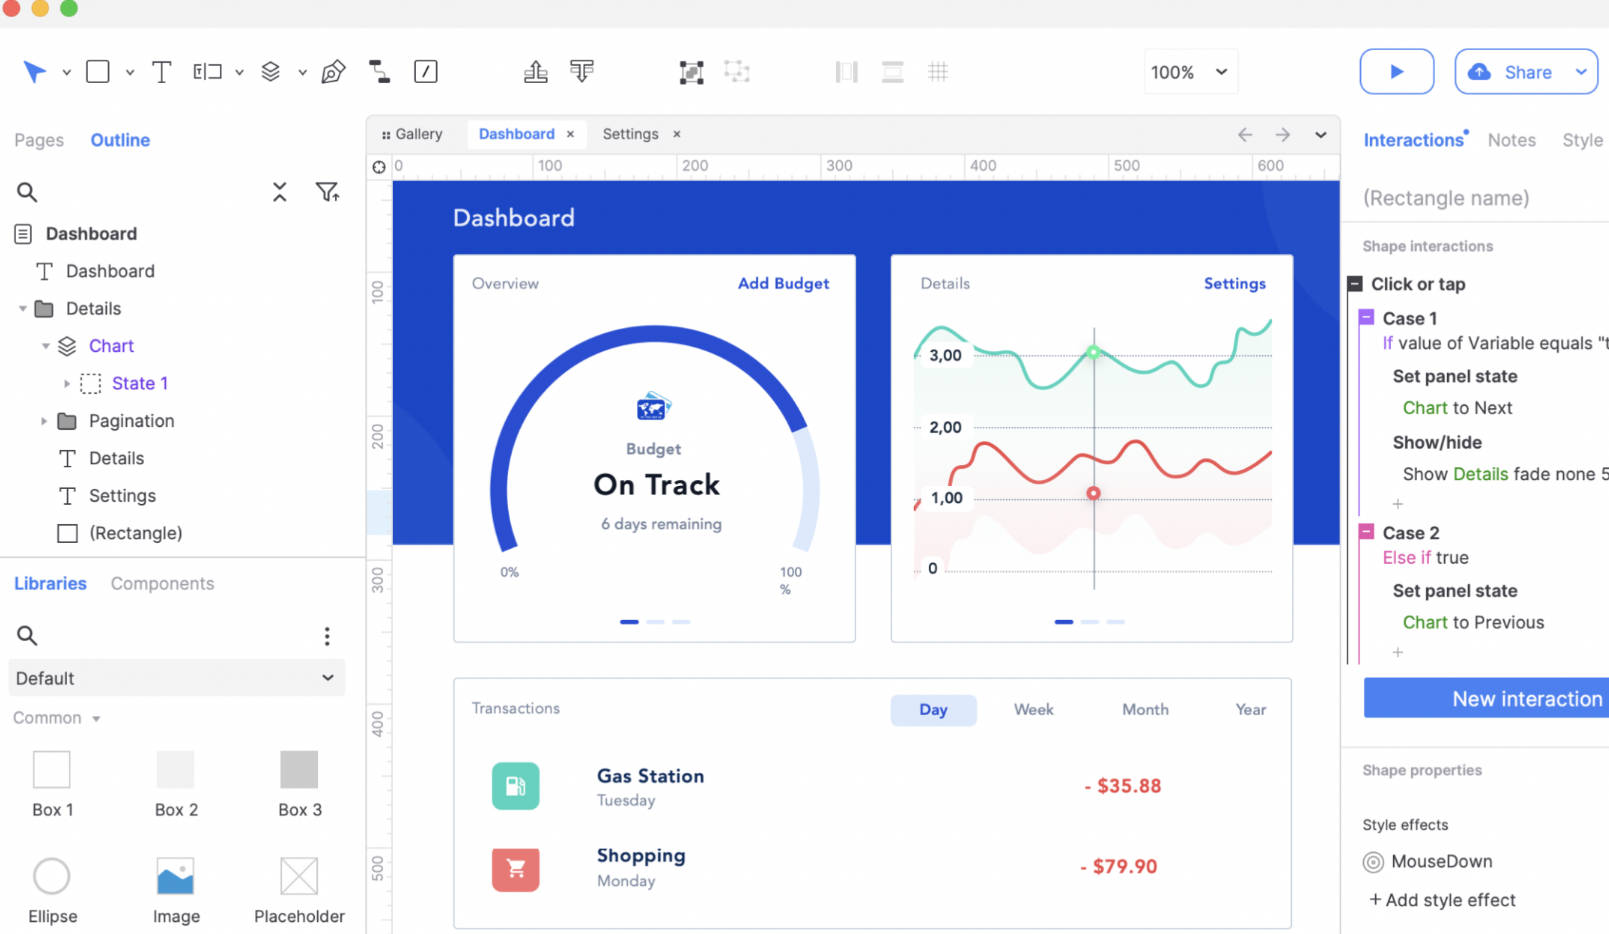Open the 100% zoom dropdown

pyautogui.click(x=1189, y=72)
